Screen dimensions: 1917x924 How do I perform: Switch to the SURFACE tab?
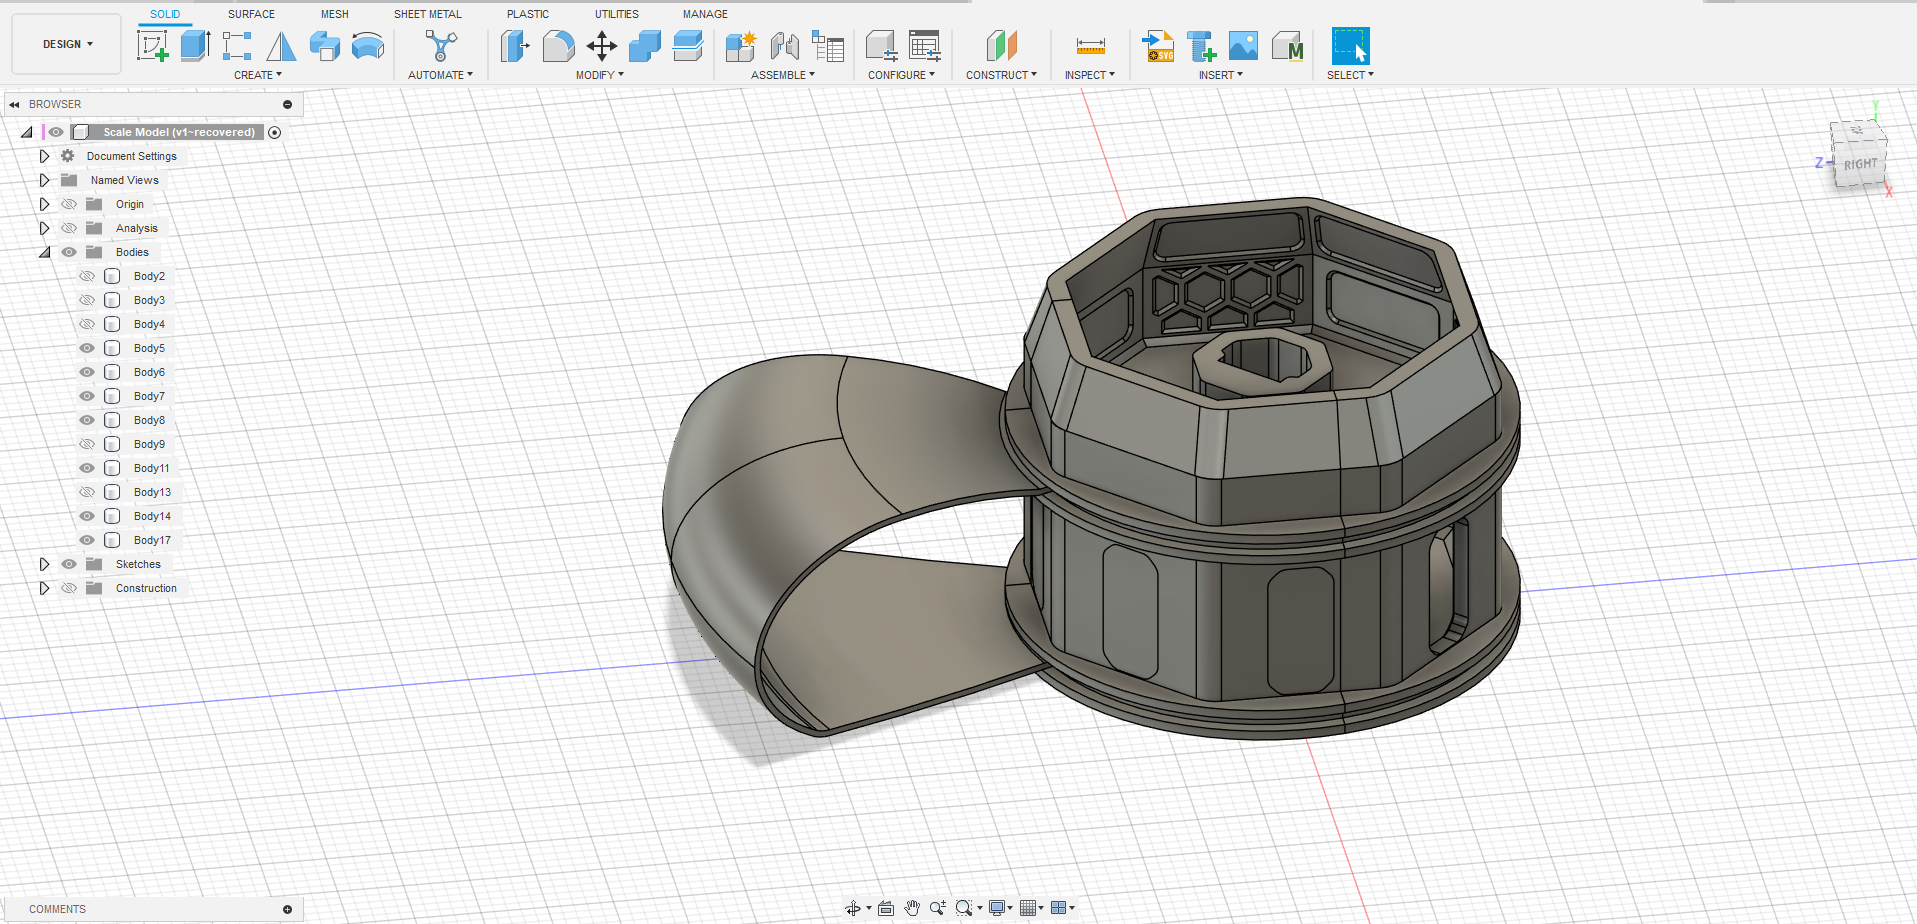click(251, 14)
